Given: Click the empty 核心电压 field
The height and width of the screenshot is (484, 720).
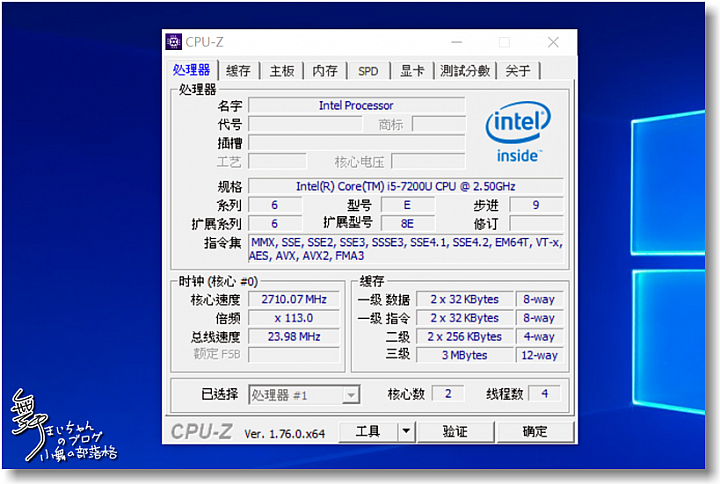Looking at the screenshot, I should [428, 162].
